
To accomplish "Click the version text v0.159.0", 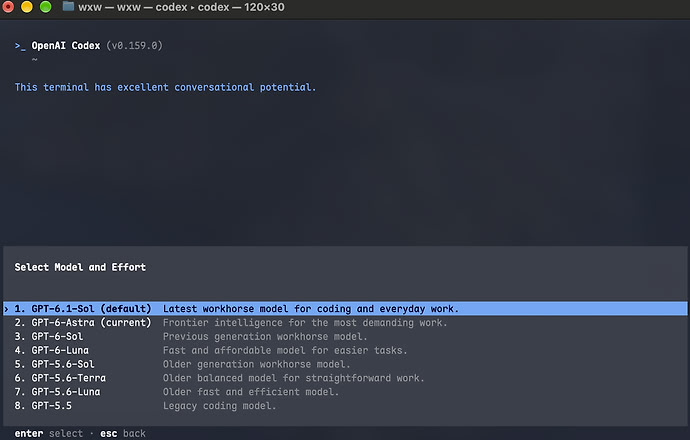I will (134, 46).
